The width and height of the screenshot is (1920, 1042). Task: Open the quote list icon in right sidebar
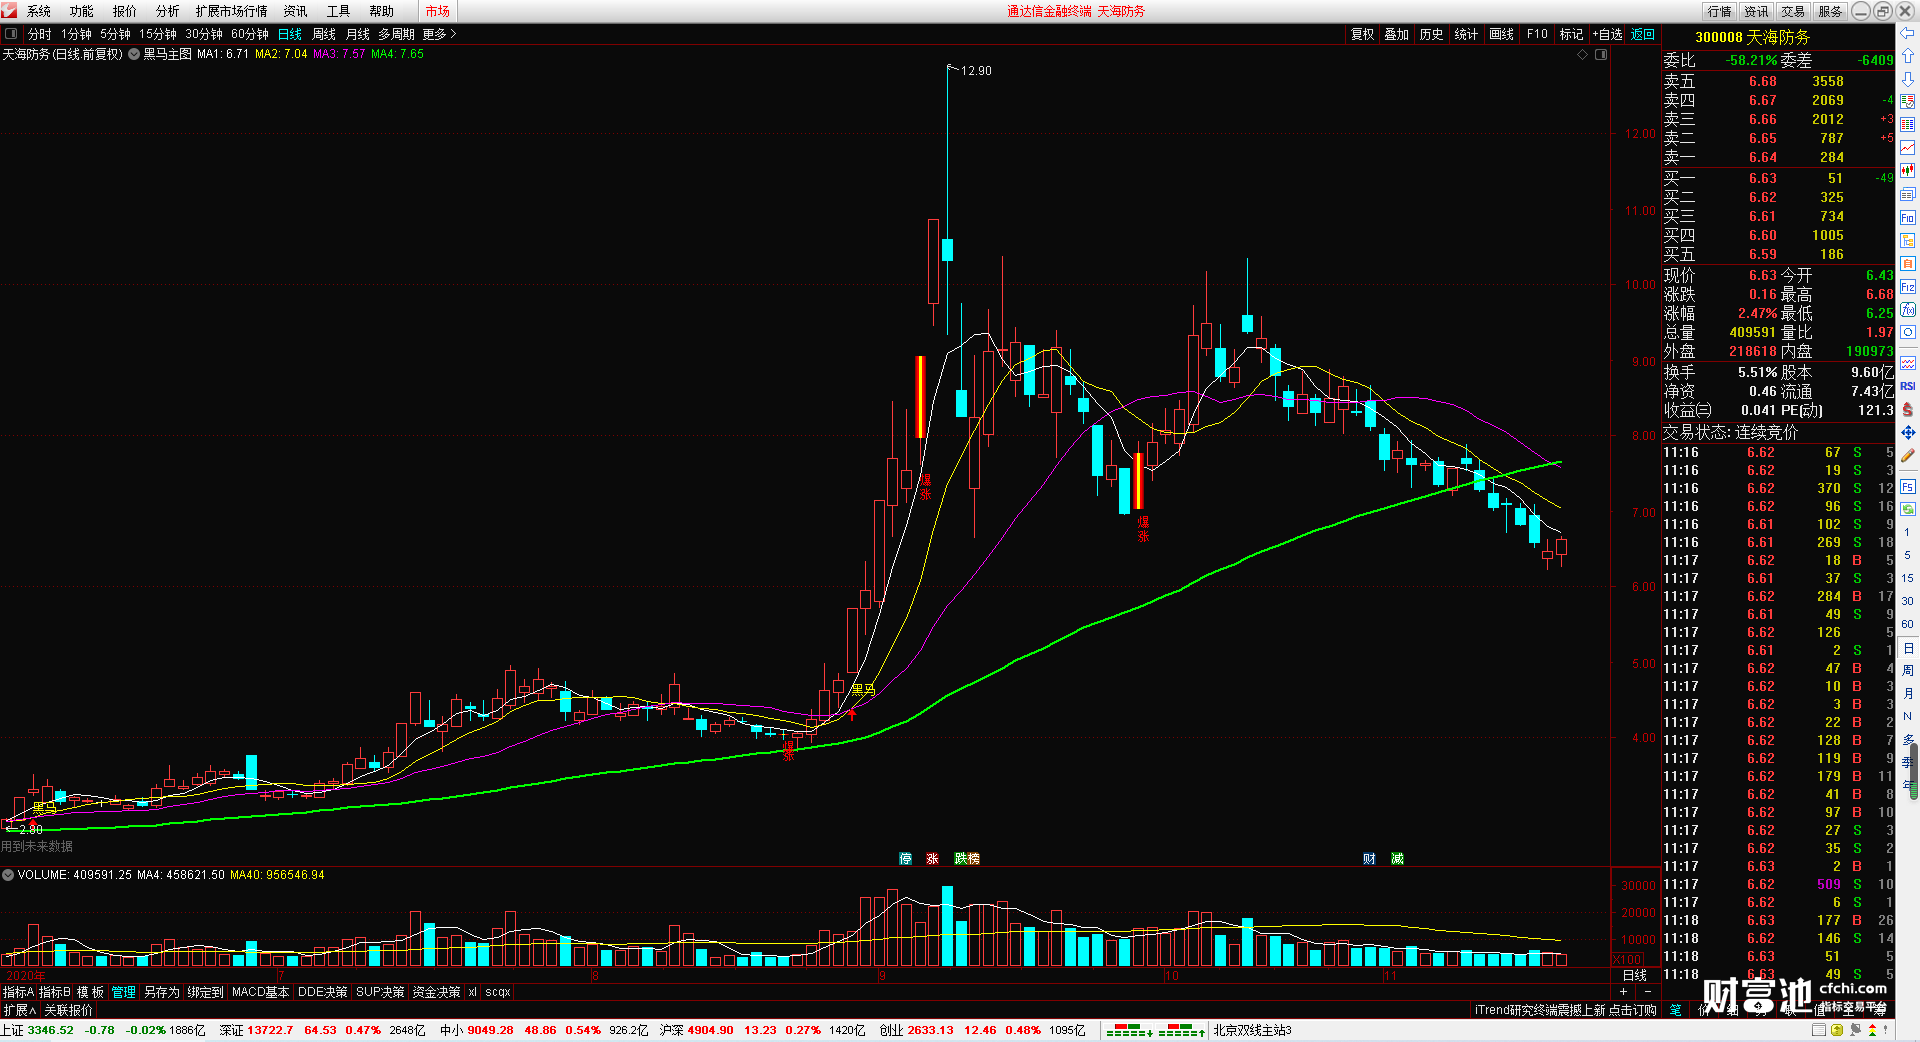pos(1907,102)
